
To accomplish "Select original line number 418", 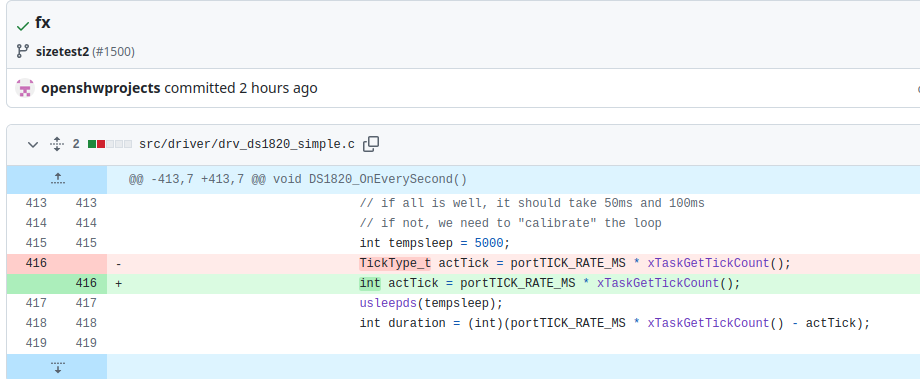I will coord(36,323).
